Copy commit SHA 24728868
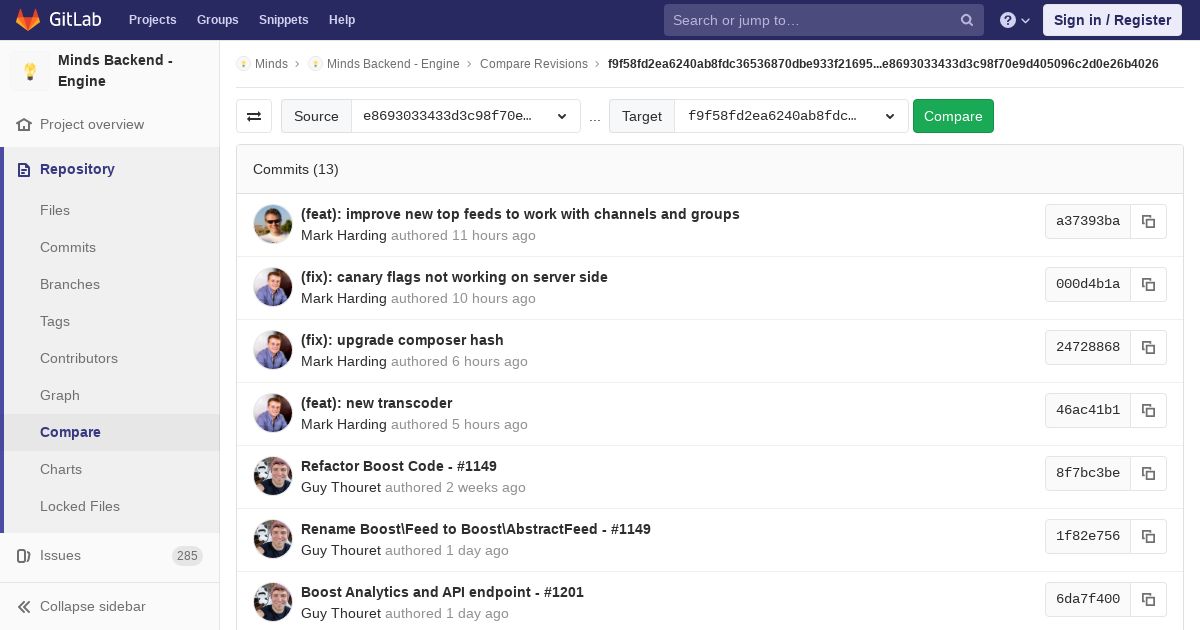The width and height of the screenshot is (1200, 630). (1148, 347)
